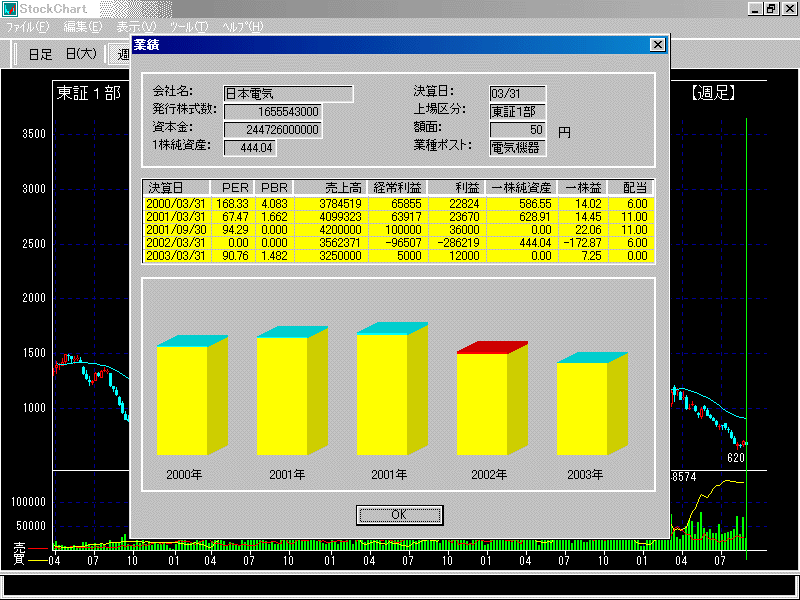The width and height of the screenshot is (800, 600).
Task: Select the 2001/03/31 table row
Action: pyautogui.click(x=398, y=217)
